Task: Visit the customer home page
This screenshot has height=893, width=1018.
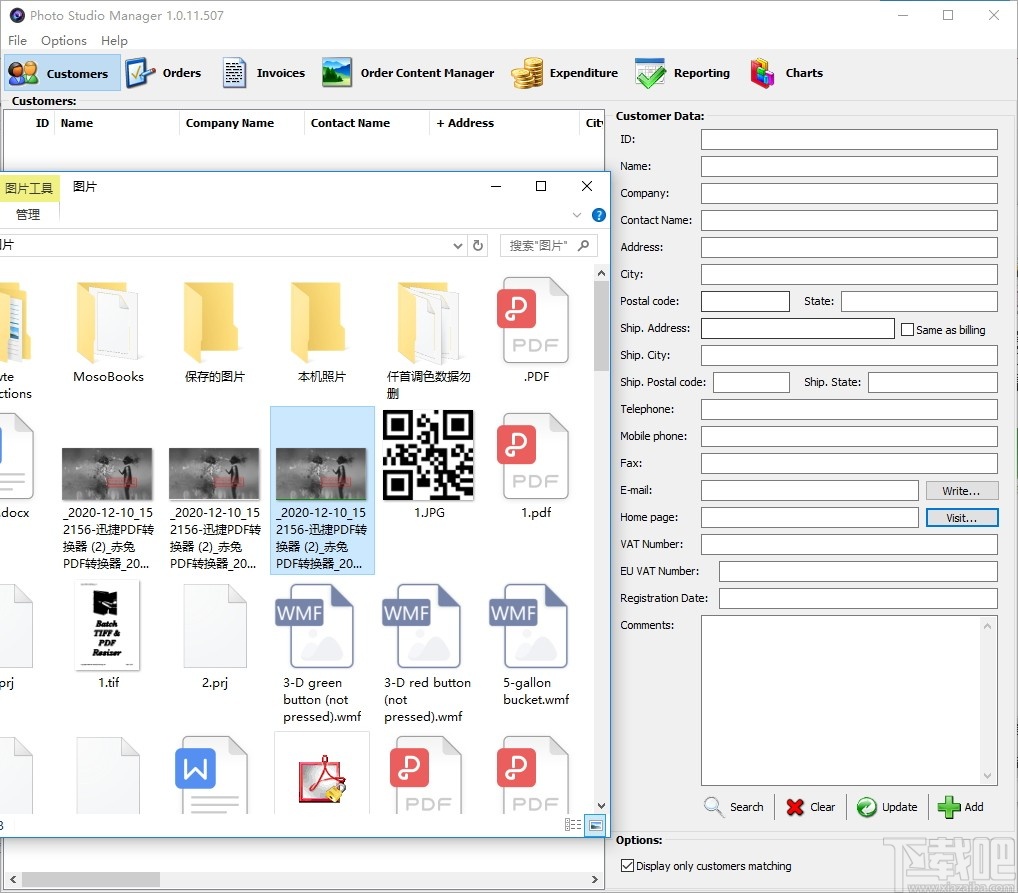Action: (961, 517)
